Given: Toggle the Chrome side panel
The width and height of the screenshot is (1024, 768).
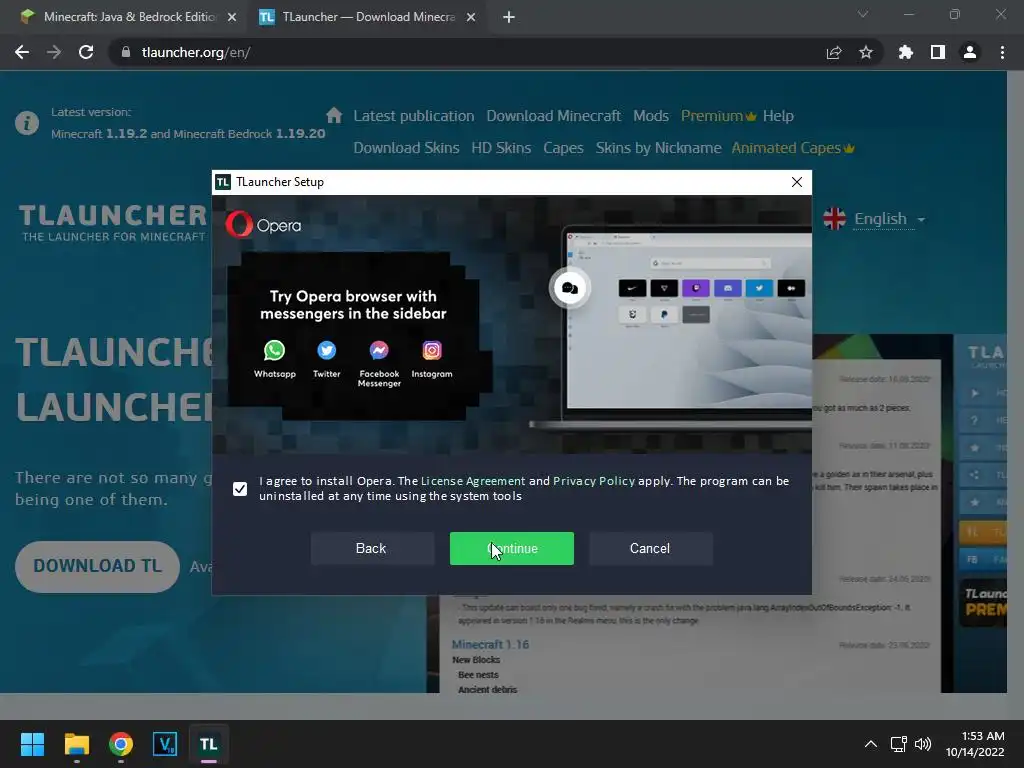Looking at the screenshot, I should (938, 52).
